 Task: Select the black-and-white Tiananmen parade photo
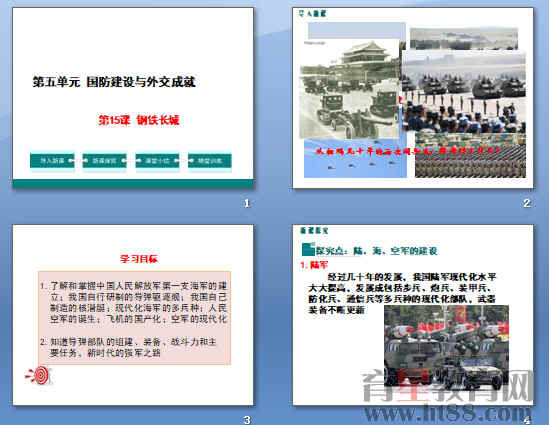[349, 89]
